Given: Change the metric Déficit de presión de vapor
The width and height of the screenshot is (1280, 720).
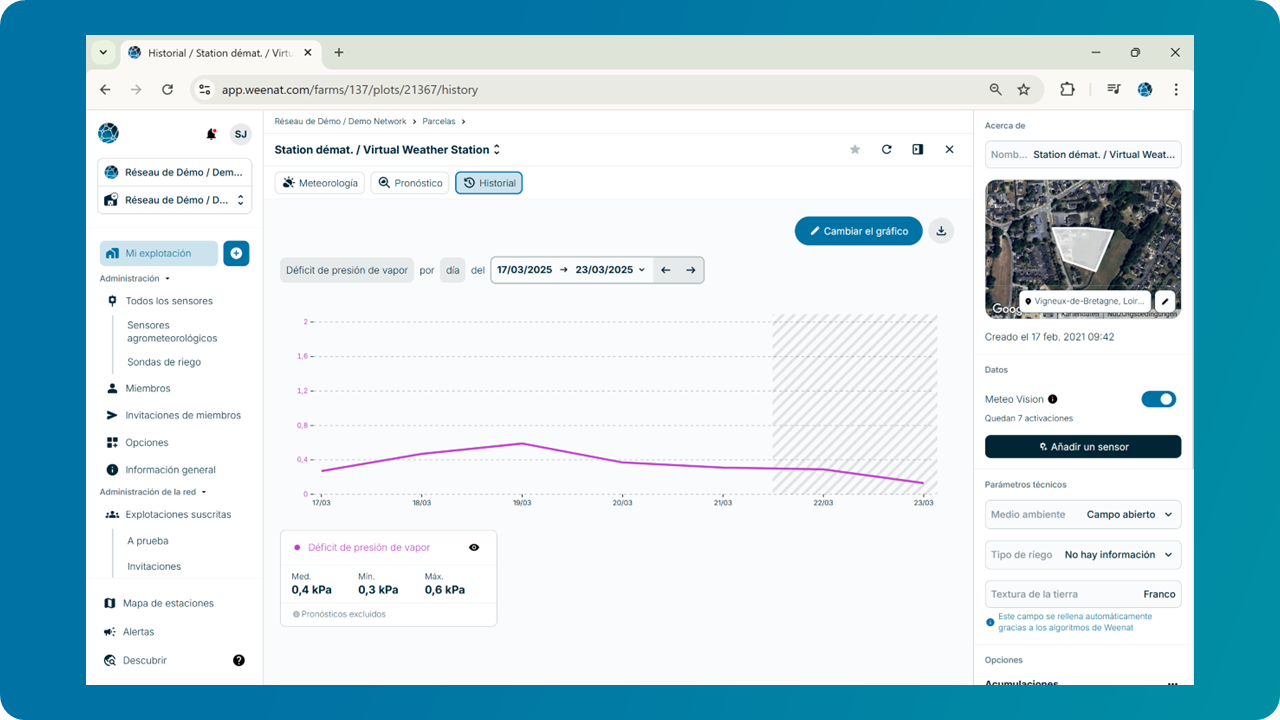Looking at the screenshot, I should (x=347, y=270).
